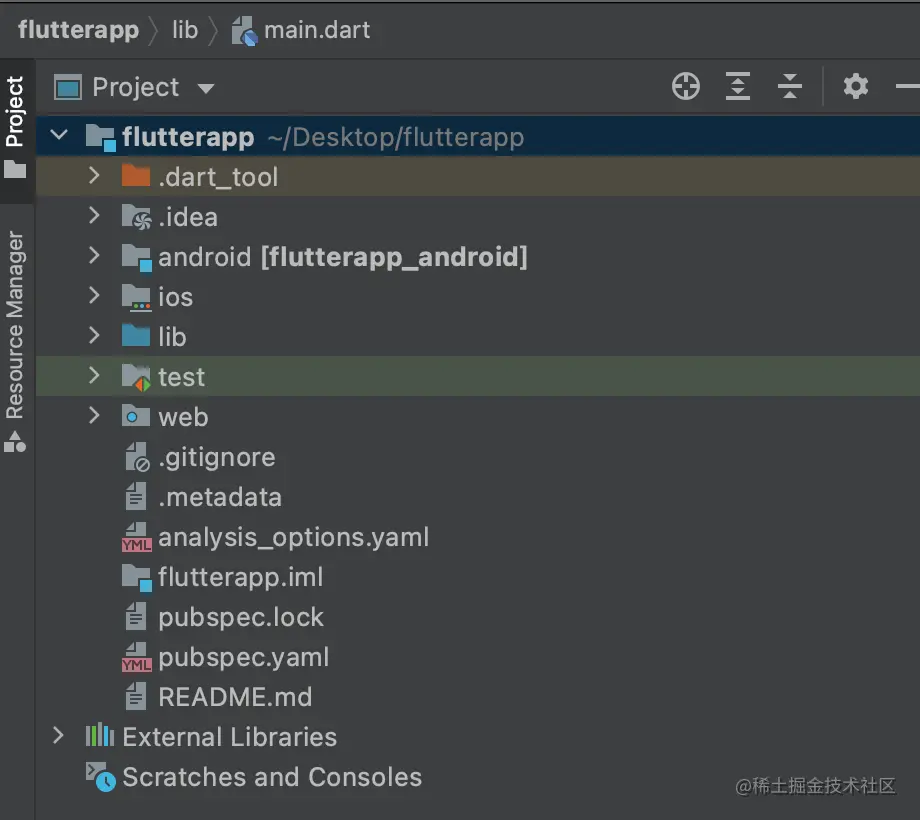920x820 pixels.
Task: Select the Project side tab
Action: click(15, 112)
